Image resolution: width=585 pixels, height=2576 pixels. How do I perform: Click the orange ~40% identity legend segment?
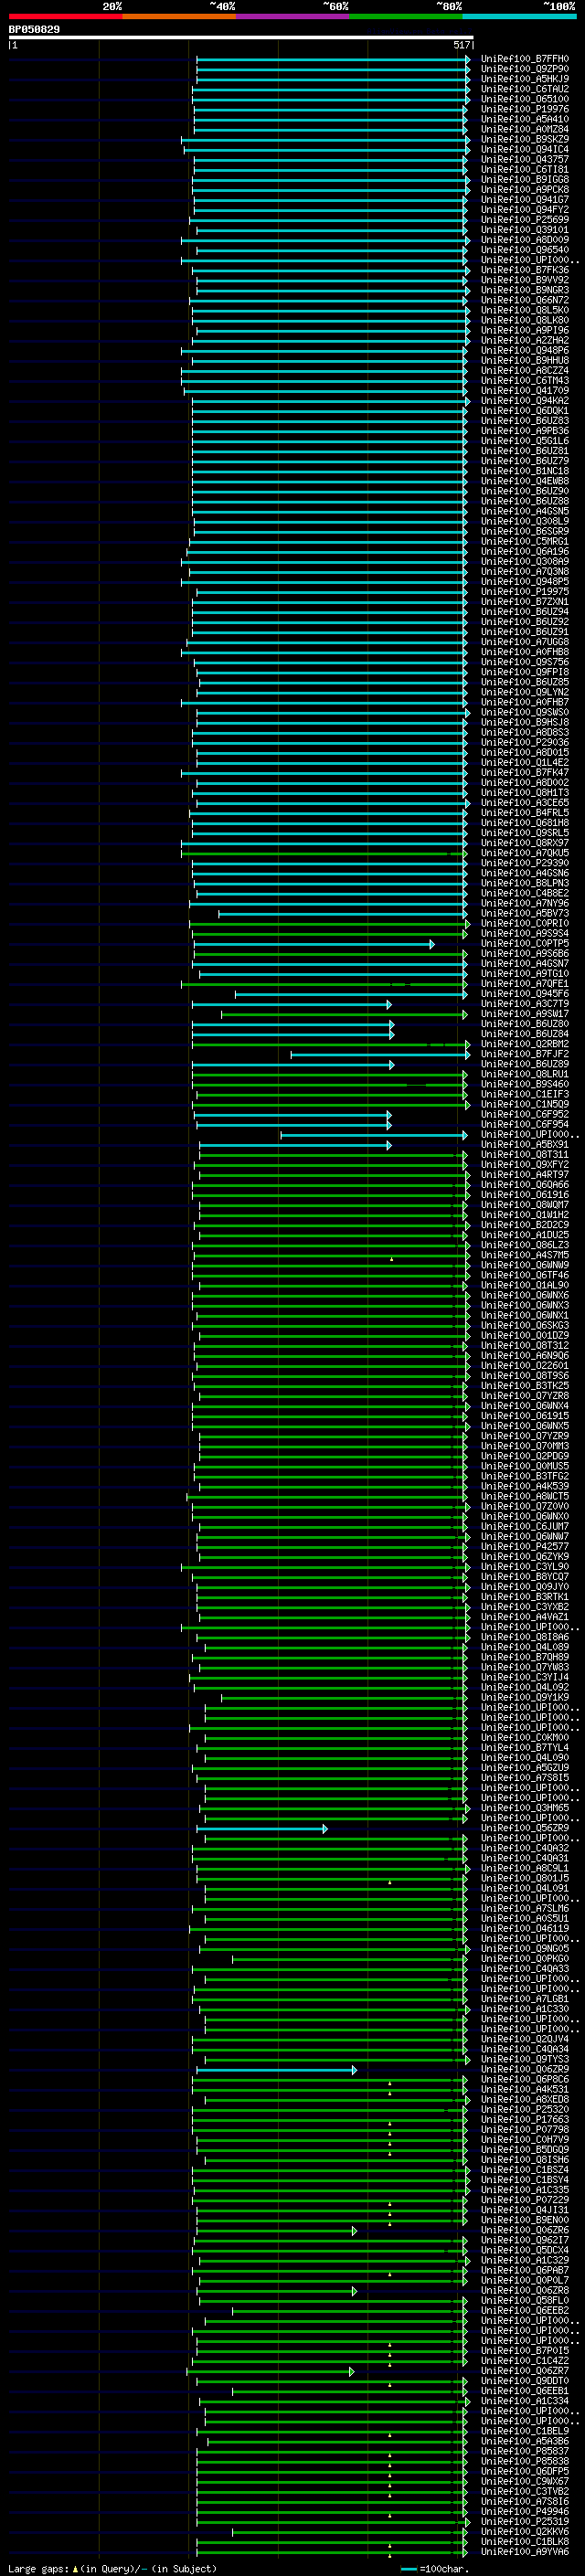click(x=179, y=16)
